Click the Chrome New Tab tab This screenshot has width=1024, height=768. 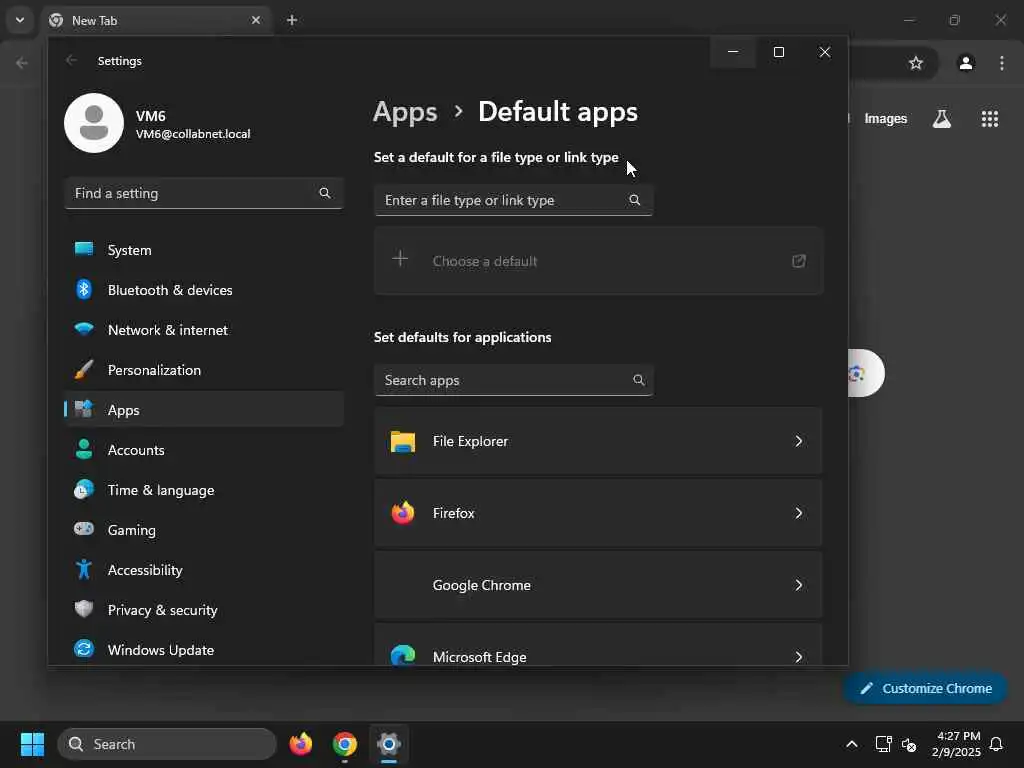click(x=157, y=20)
